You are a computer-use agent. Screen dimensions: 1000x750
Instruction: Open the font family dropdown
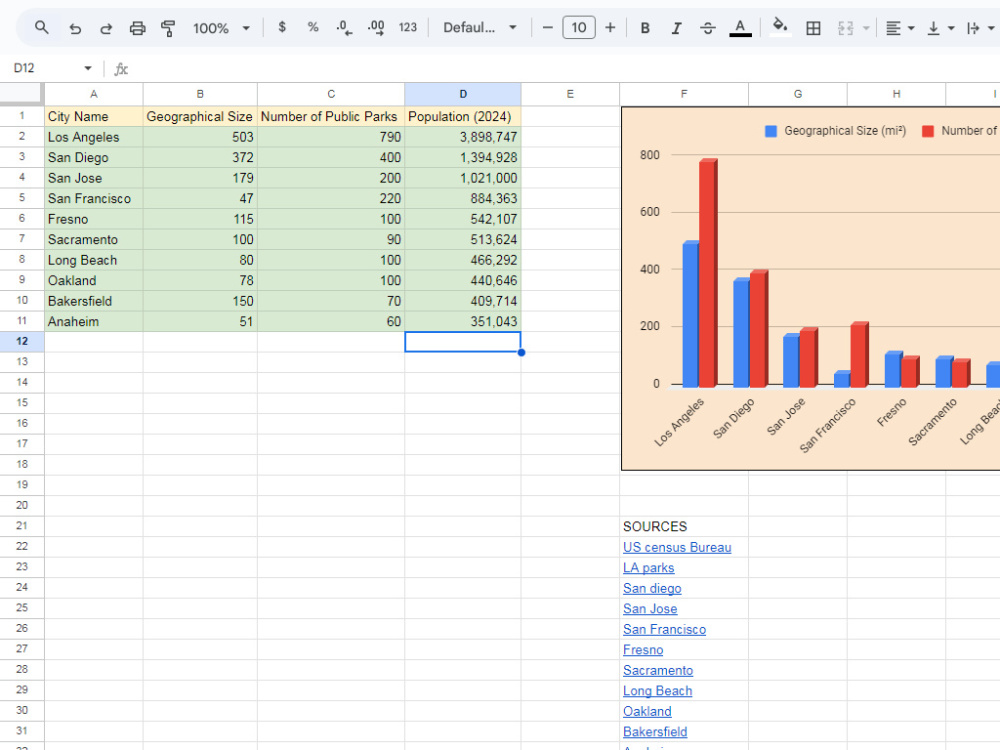480,27
